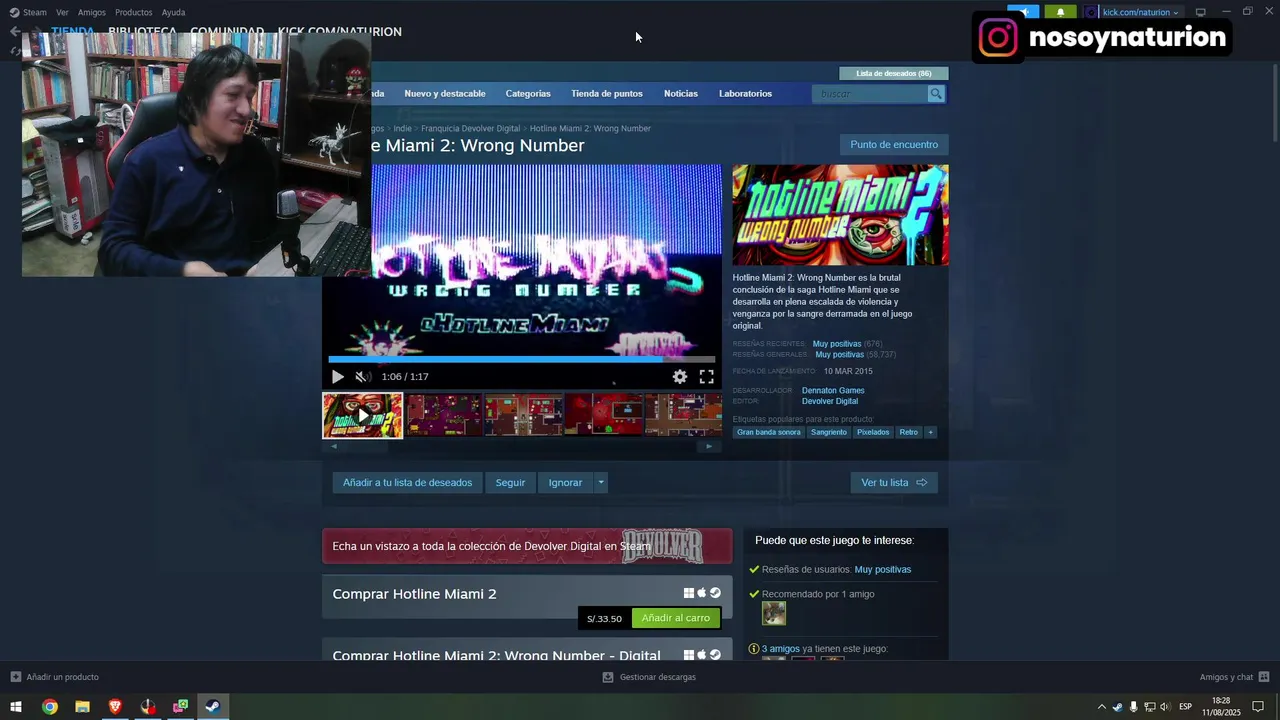Click Indie breadcrumb link
Image resolution: width=1280 pixels, height=720 pixels.
(x=402, y=128)
